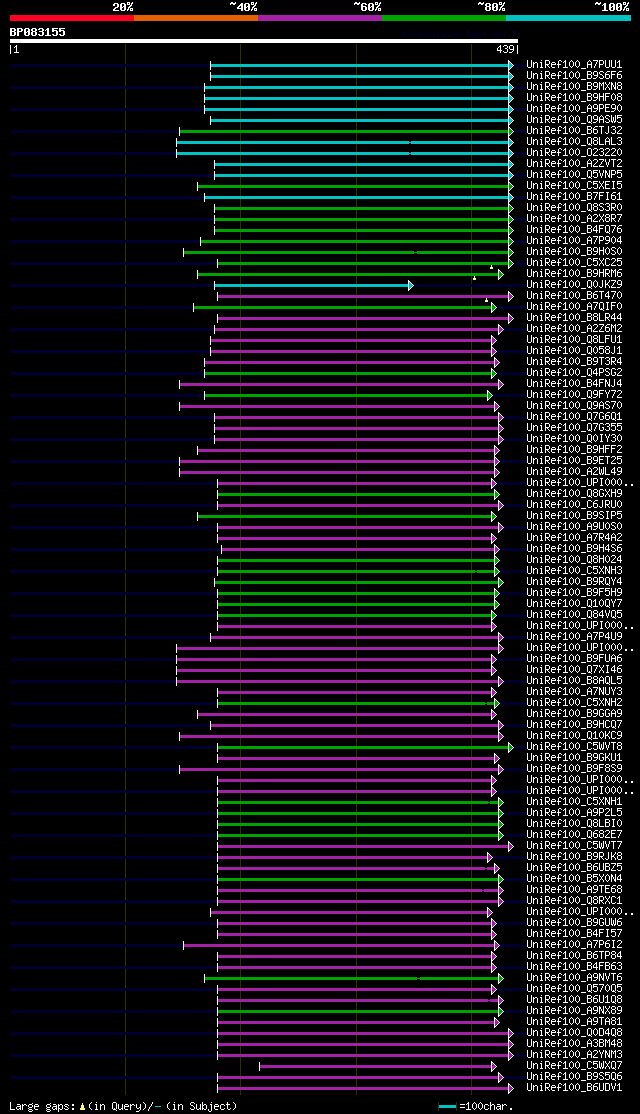Select the UniRef100_C5XEI5 label
640x1114 pixels.
pyautogui.click(x=575, y=185)
